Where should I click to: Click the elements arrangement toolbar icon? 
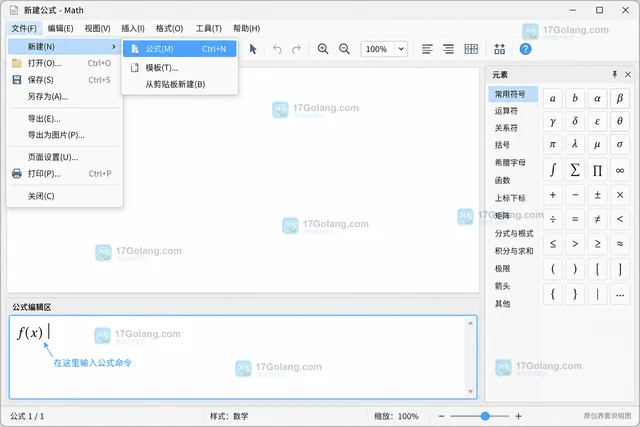[x=500, y=49]
